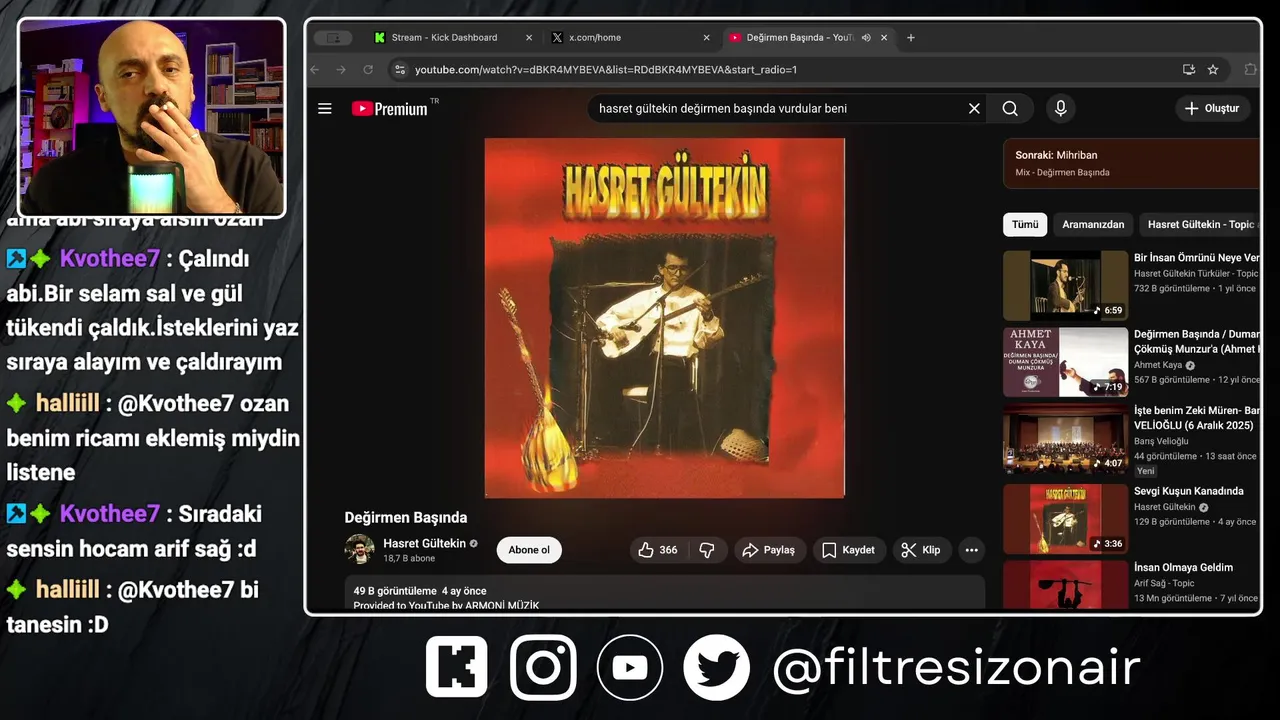Screen dimensions: 1280x720
Task: Open Sevgi Kuşun Kanadında video thumbnail
Action: [x=1065, y=518]
